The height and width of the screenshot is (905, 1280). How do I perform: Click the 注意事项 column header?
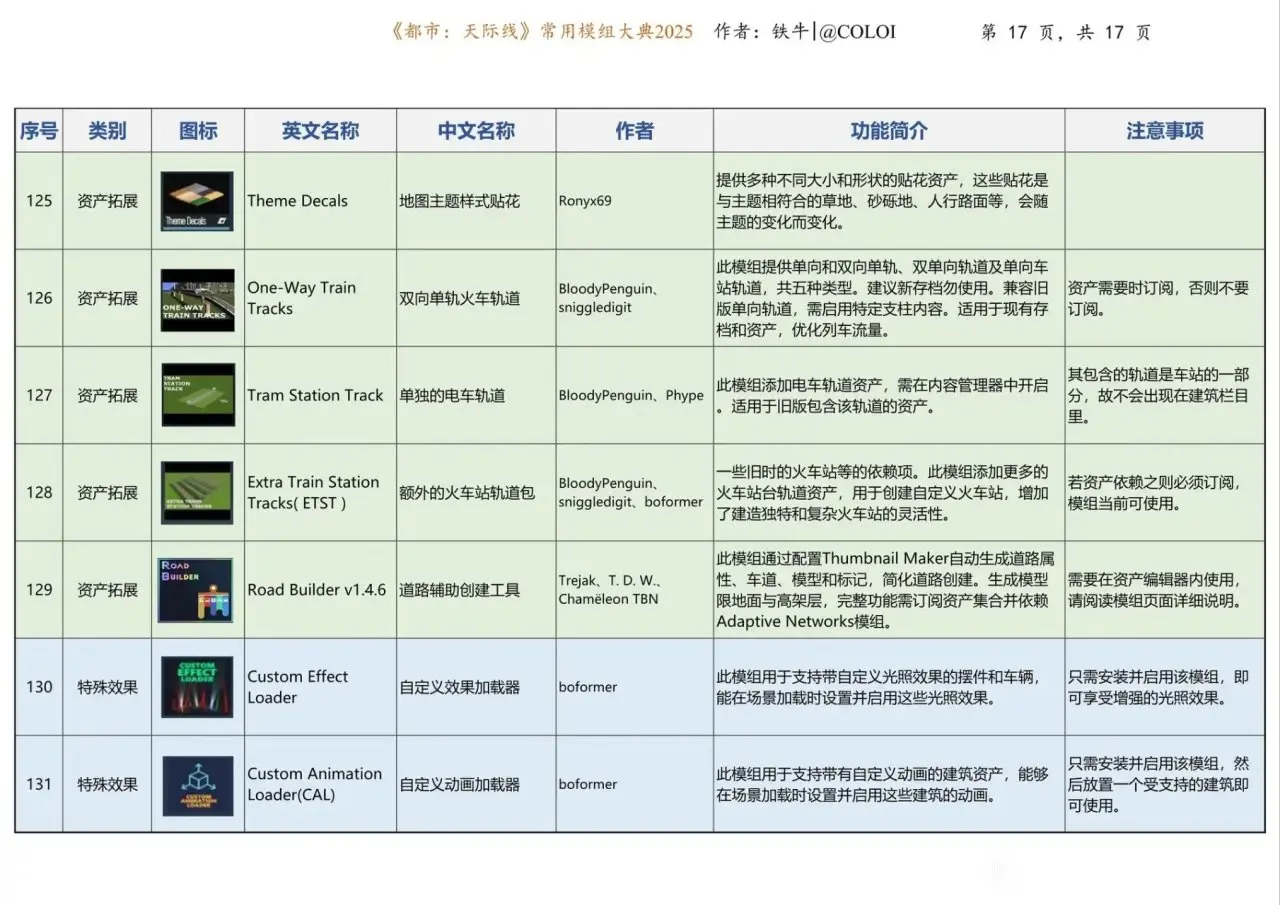click(x=1164, y=131)
